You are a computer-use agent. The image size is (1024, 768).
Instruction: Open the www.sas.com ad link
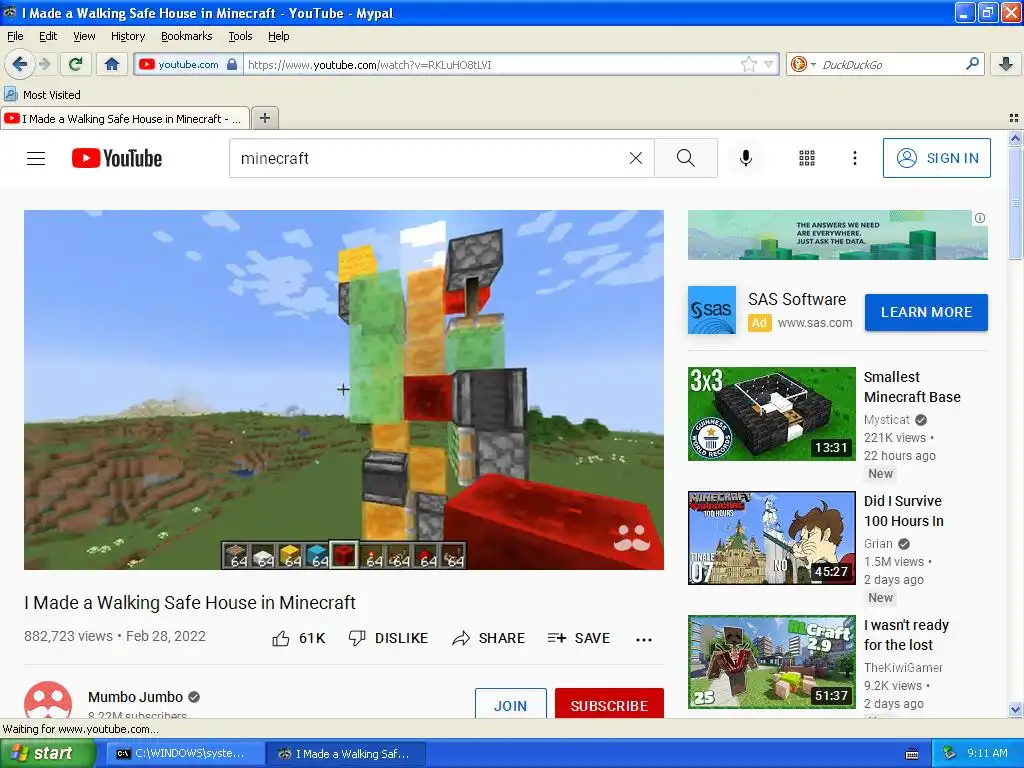click(x=814, y=323)
